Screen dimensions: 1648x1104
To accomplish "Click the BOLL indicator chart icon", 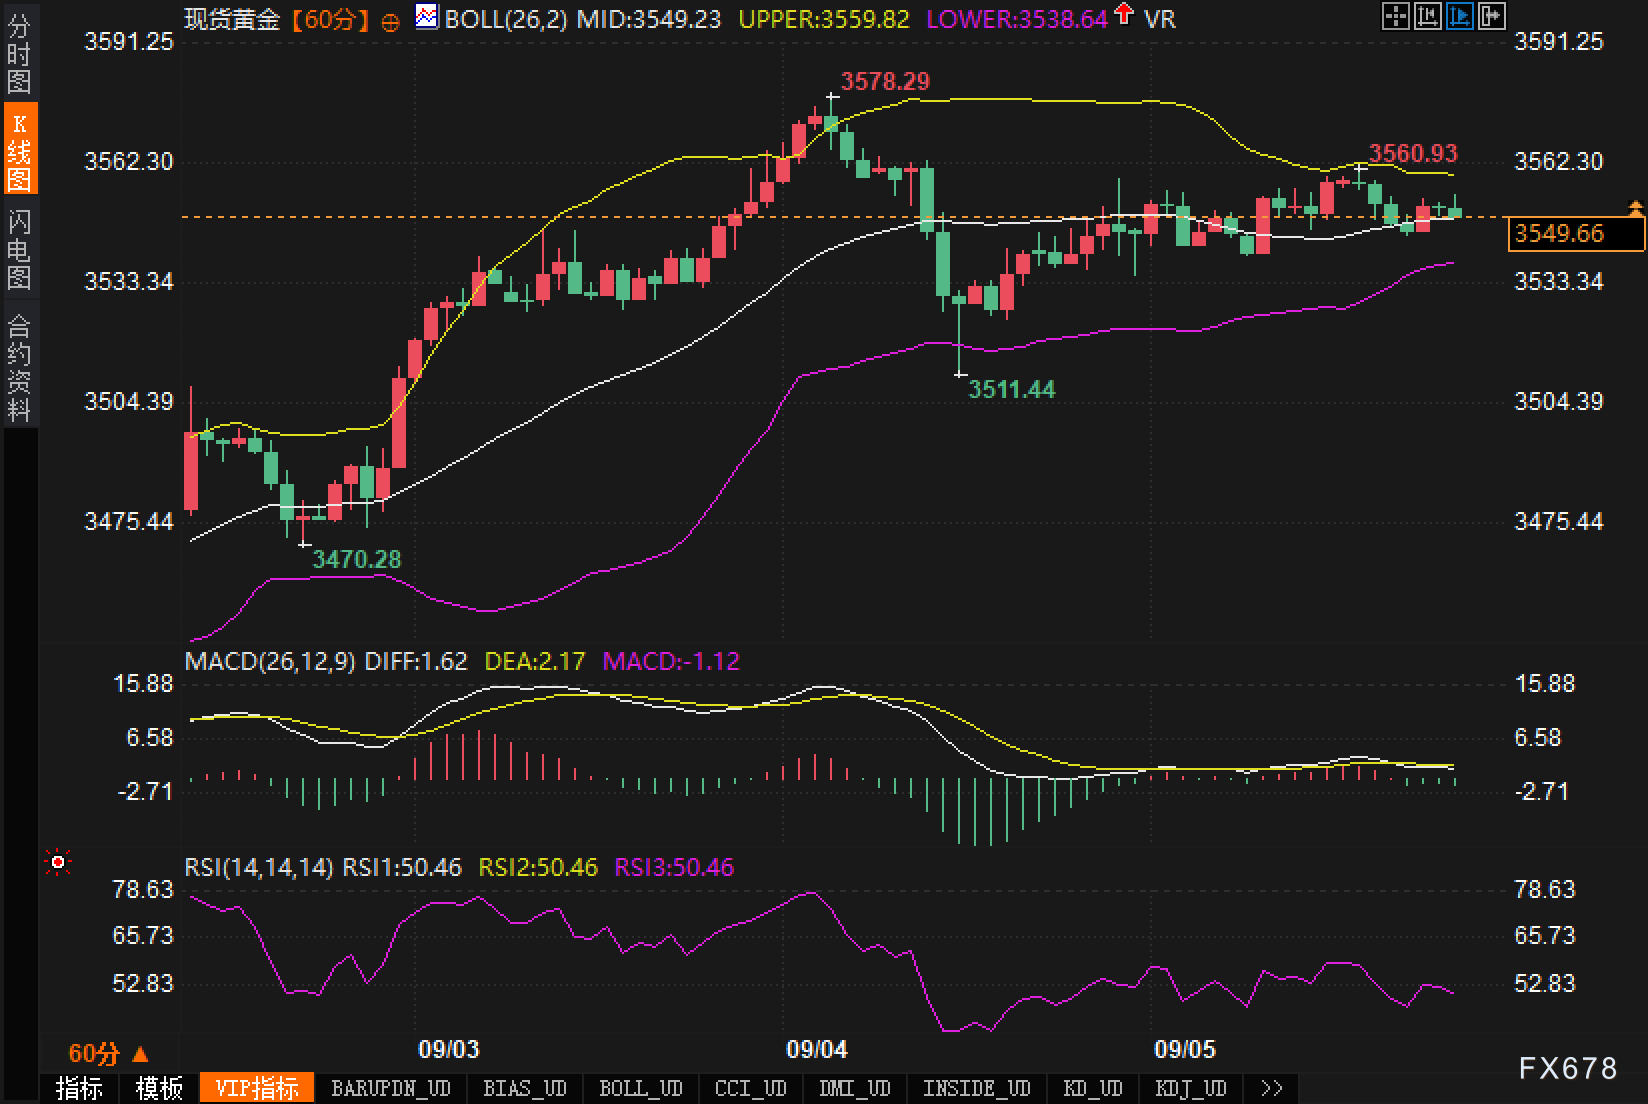I will coord(427,17).
